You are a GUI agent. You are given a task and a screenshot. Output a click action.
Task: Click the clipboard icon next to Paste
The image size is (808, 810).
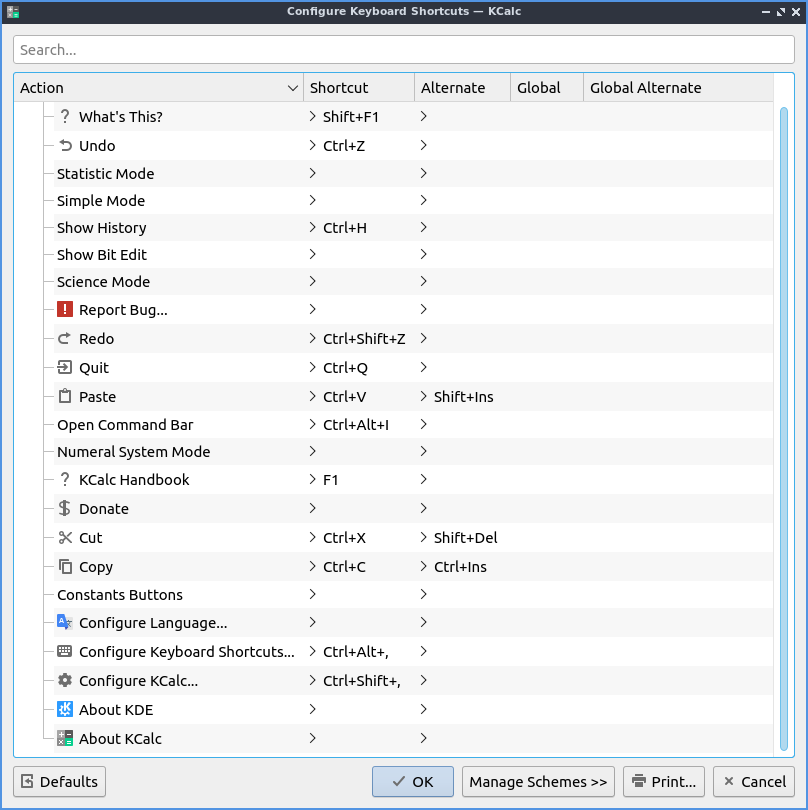coord(66,397)
